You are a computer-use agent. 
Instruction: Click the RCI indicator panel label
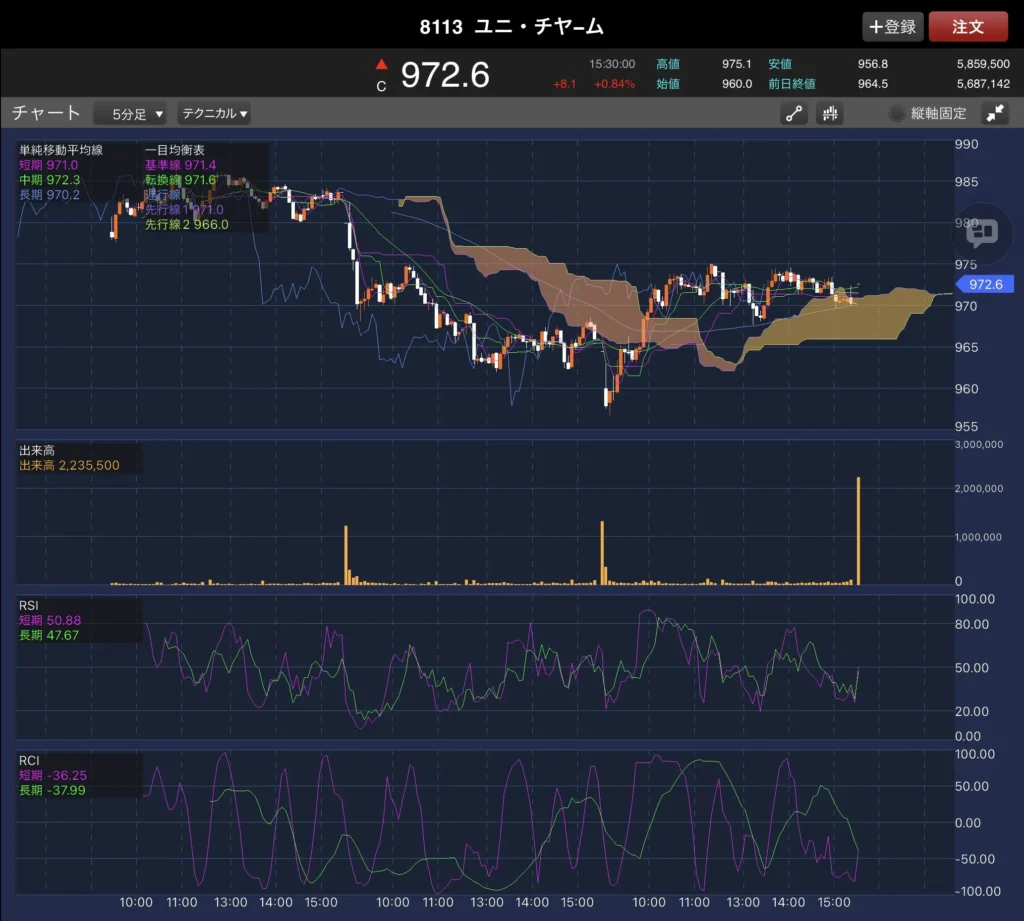(x=30, y=761)
